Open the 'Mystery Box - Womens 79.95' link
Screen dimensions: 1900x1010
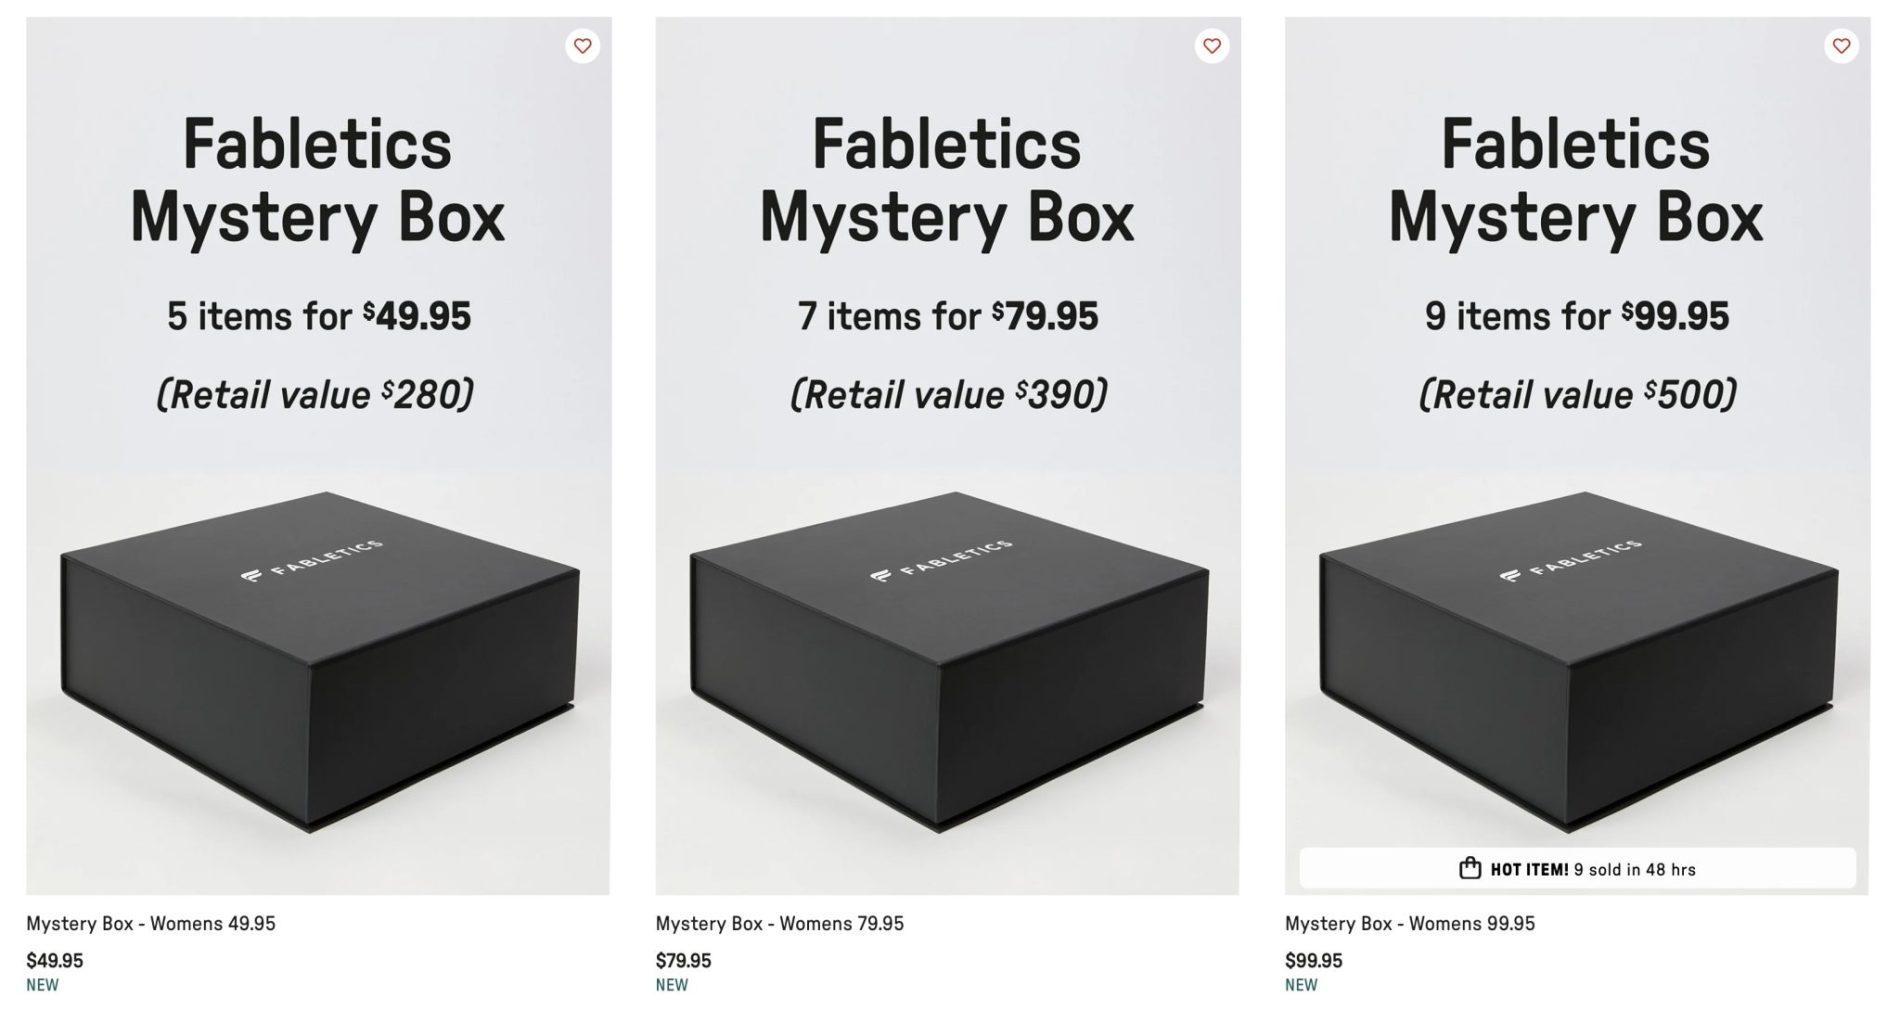[x=779, y=924]
